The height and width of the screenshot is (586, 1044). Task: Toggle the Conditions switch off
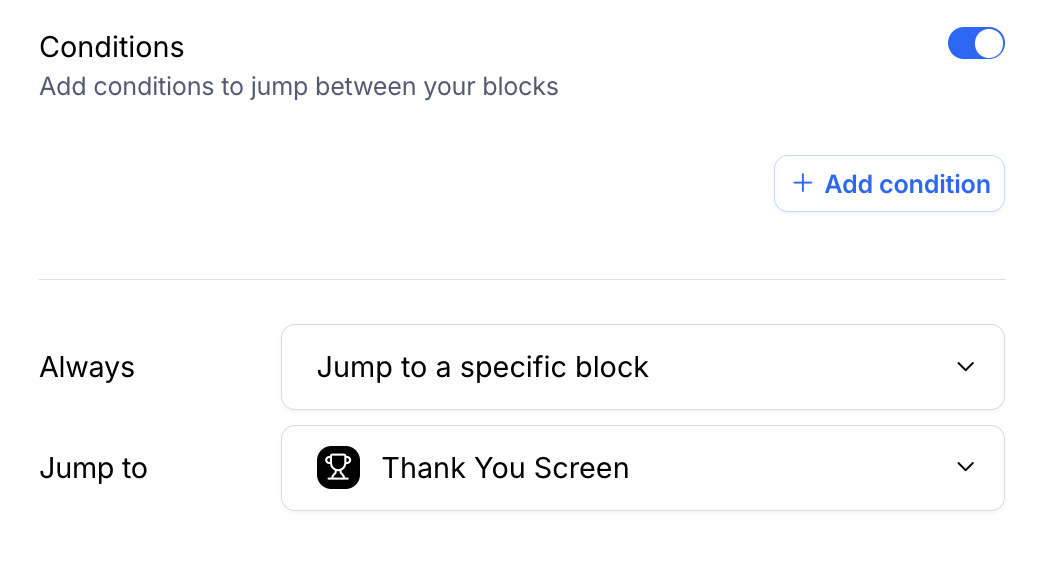coord(975,44)
